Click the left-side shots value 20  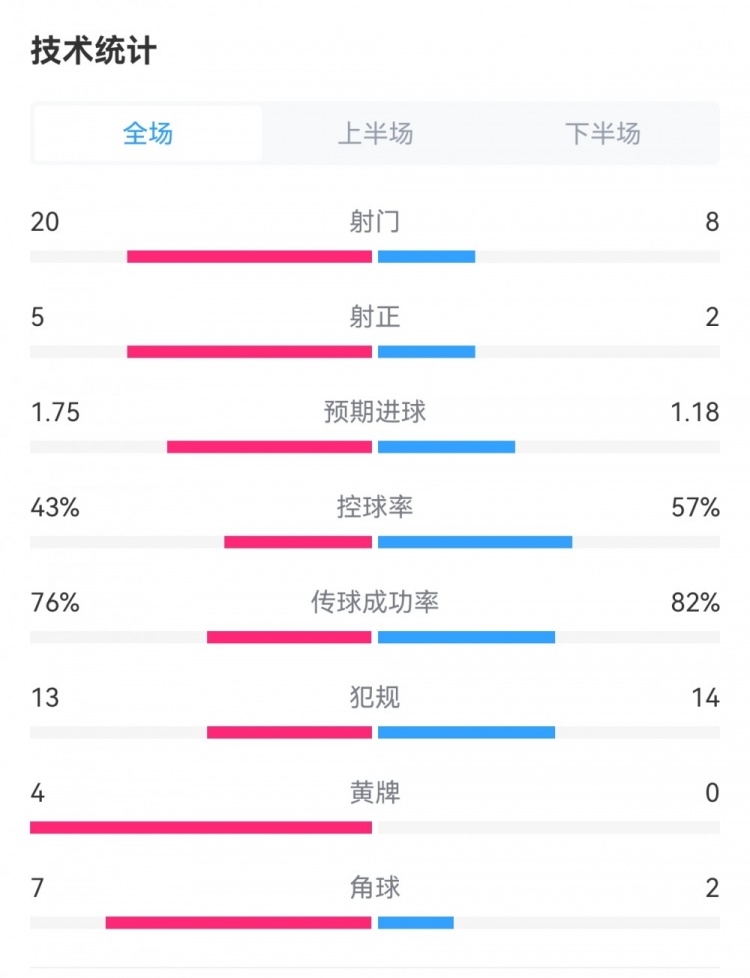45,222
